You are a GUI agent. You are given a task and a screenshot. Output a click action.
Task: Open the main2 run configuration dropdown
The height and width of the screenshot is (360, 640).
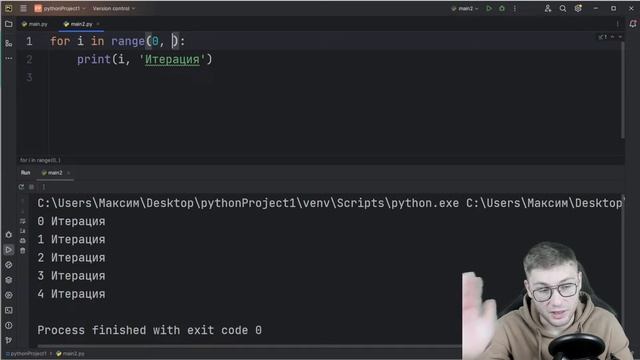tap(465, 8)
